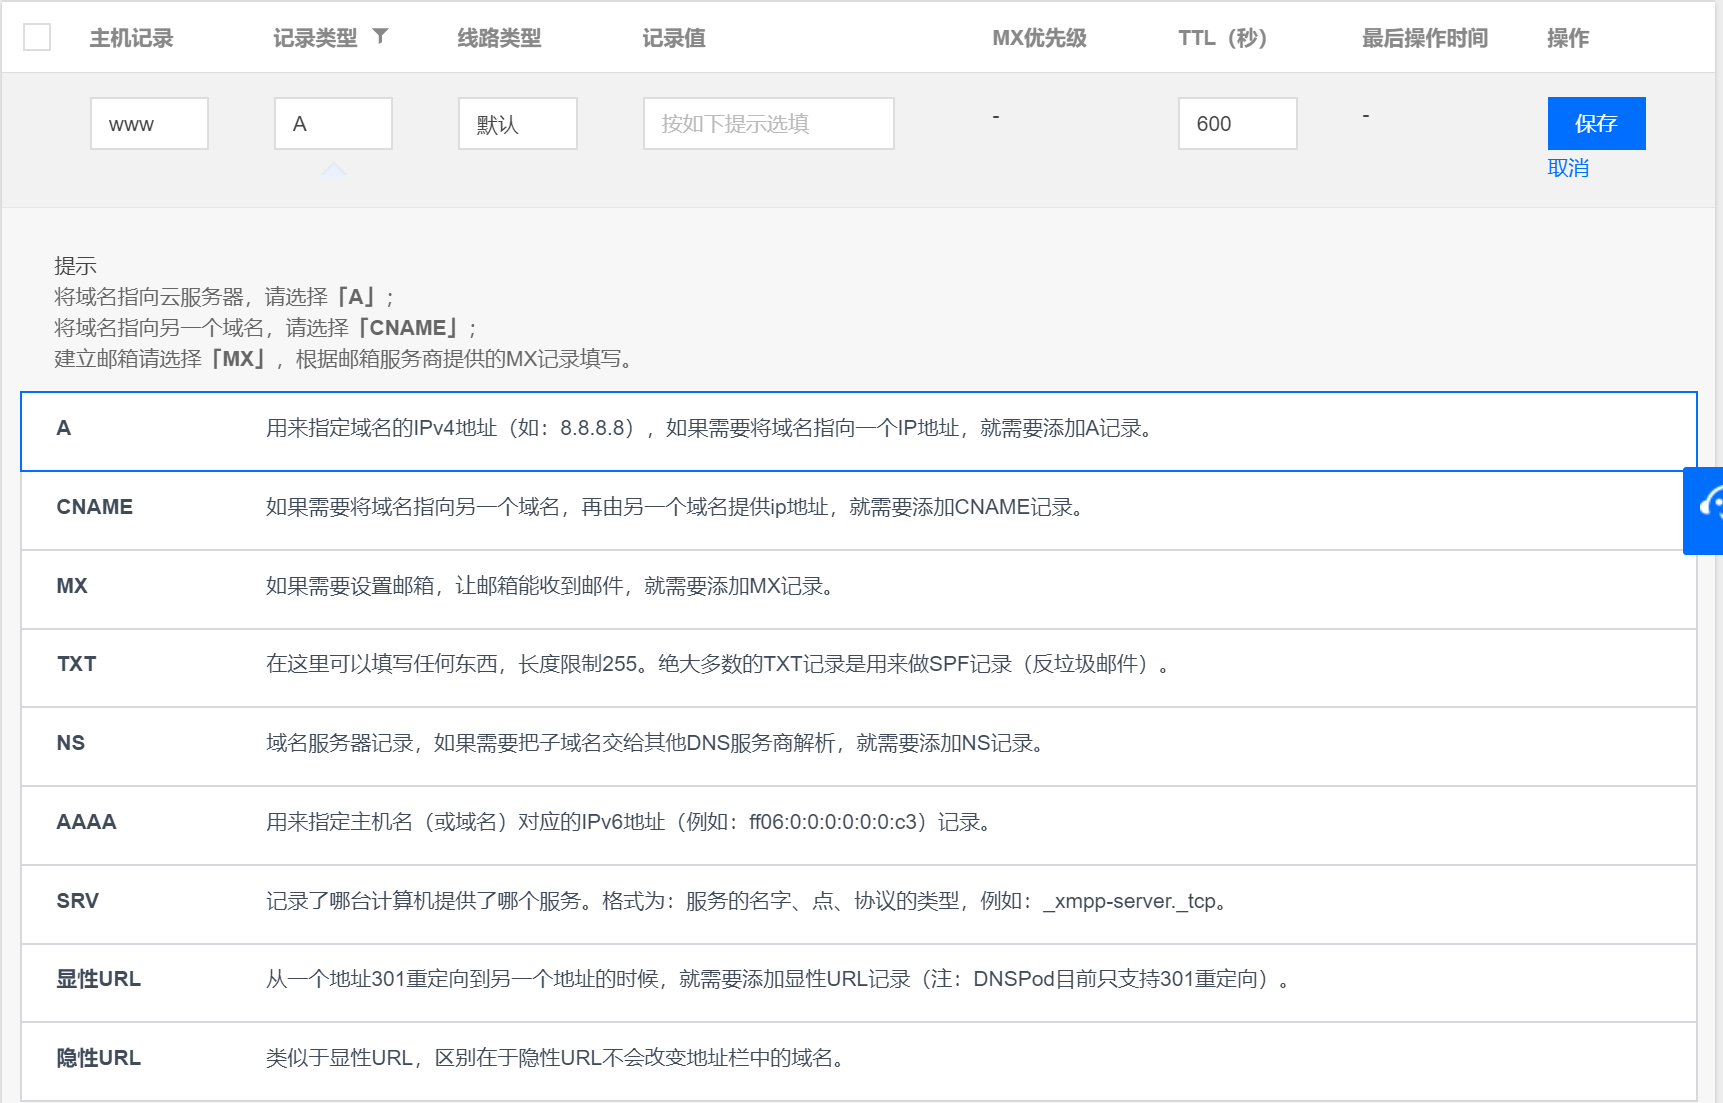Select the NS record type option
The height and width of the screenshot is (1103, 1723).
[x=859, y=746]
